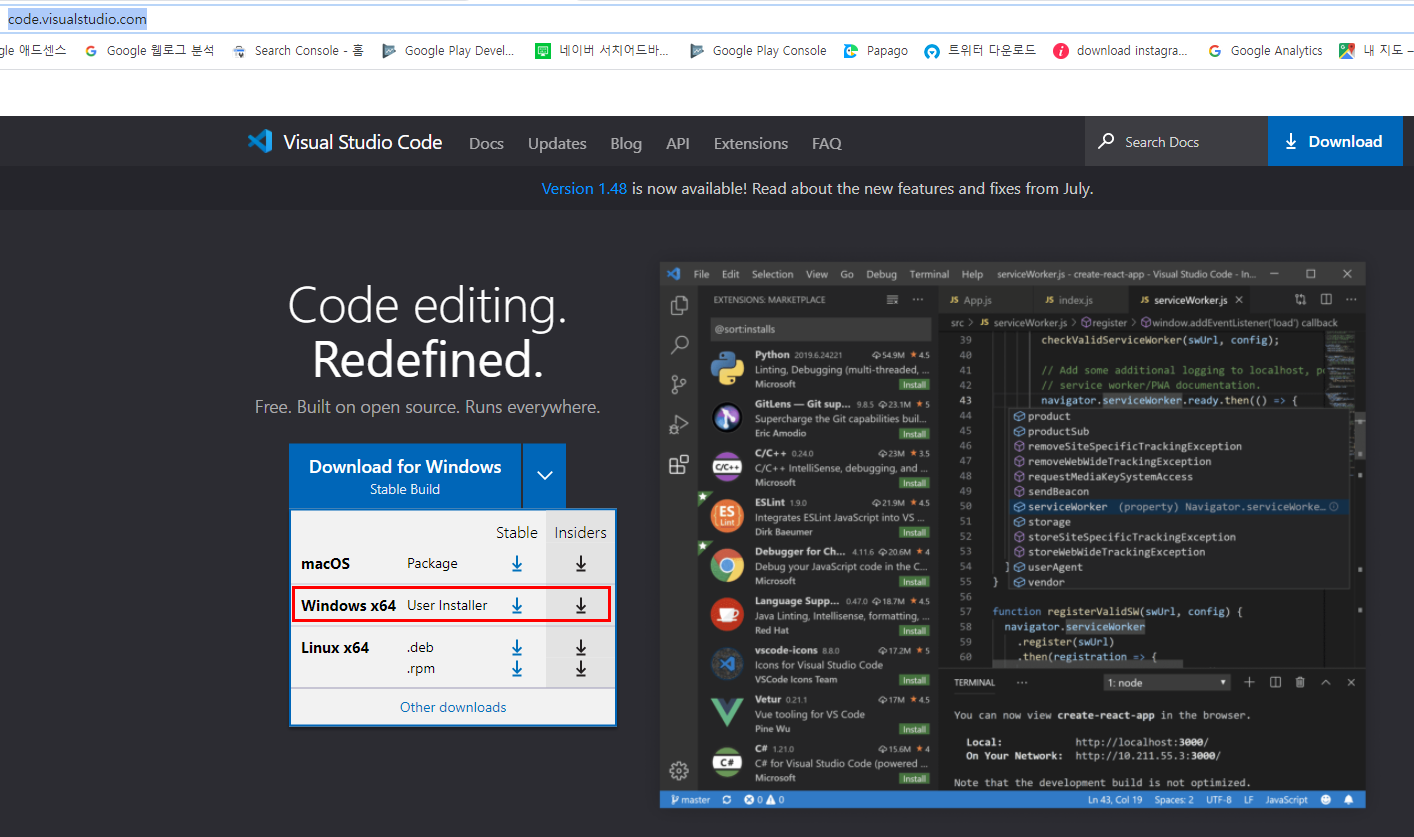Screen dimensions: 1414x837
Task: Open the Papago bookmark
Action: 876,50
